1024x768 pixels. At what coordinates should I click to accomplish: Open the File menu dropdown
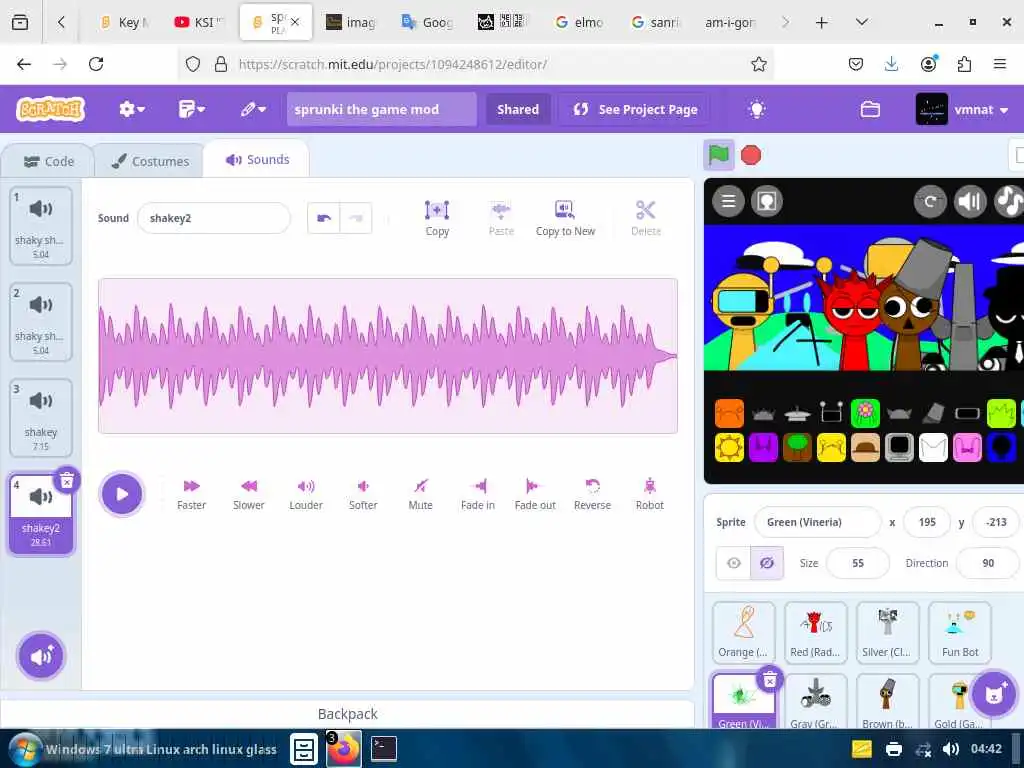(x=192, y=109)
